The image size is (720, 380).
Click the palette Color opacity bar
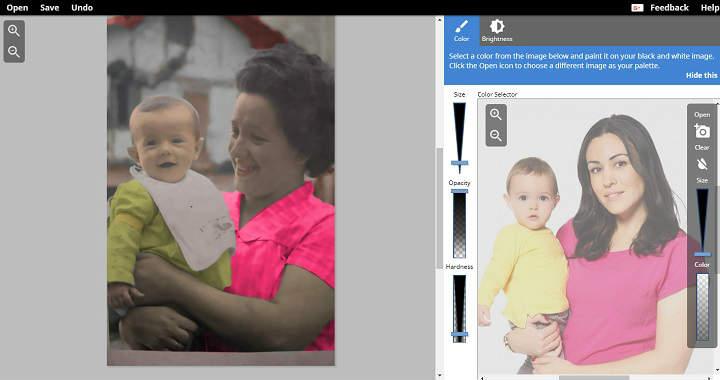pyautogui.click(x=702, y=307)
